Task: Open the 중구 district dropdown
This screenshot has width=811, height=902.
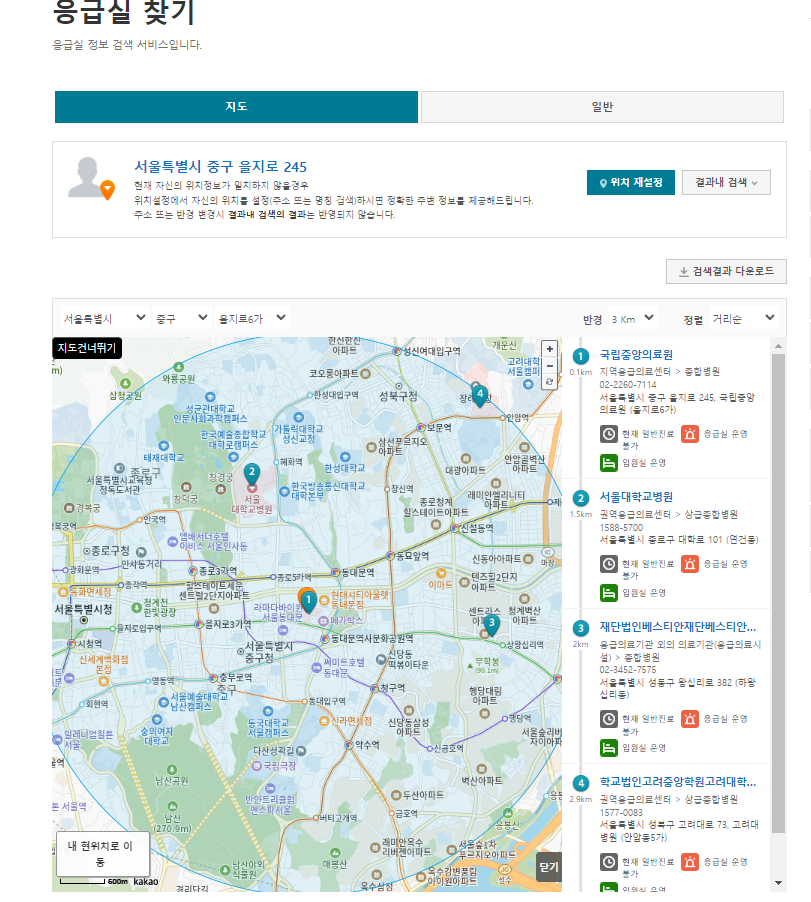Action: (181, 318)
